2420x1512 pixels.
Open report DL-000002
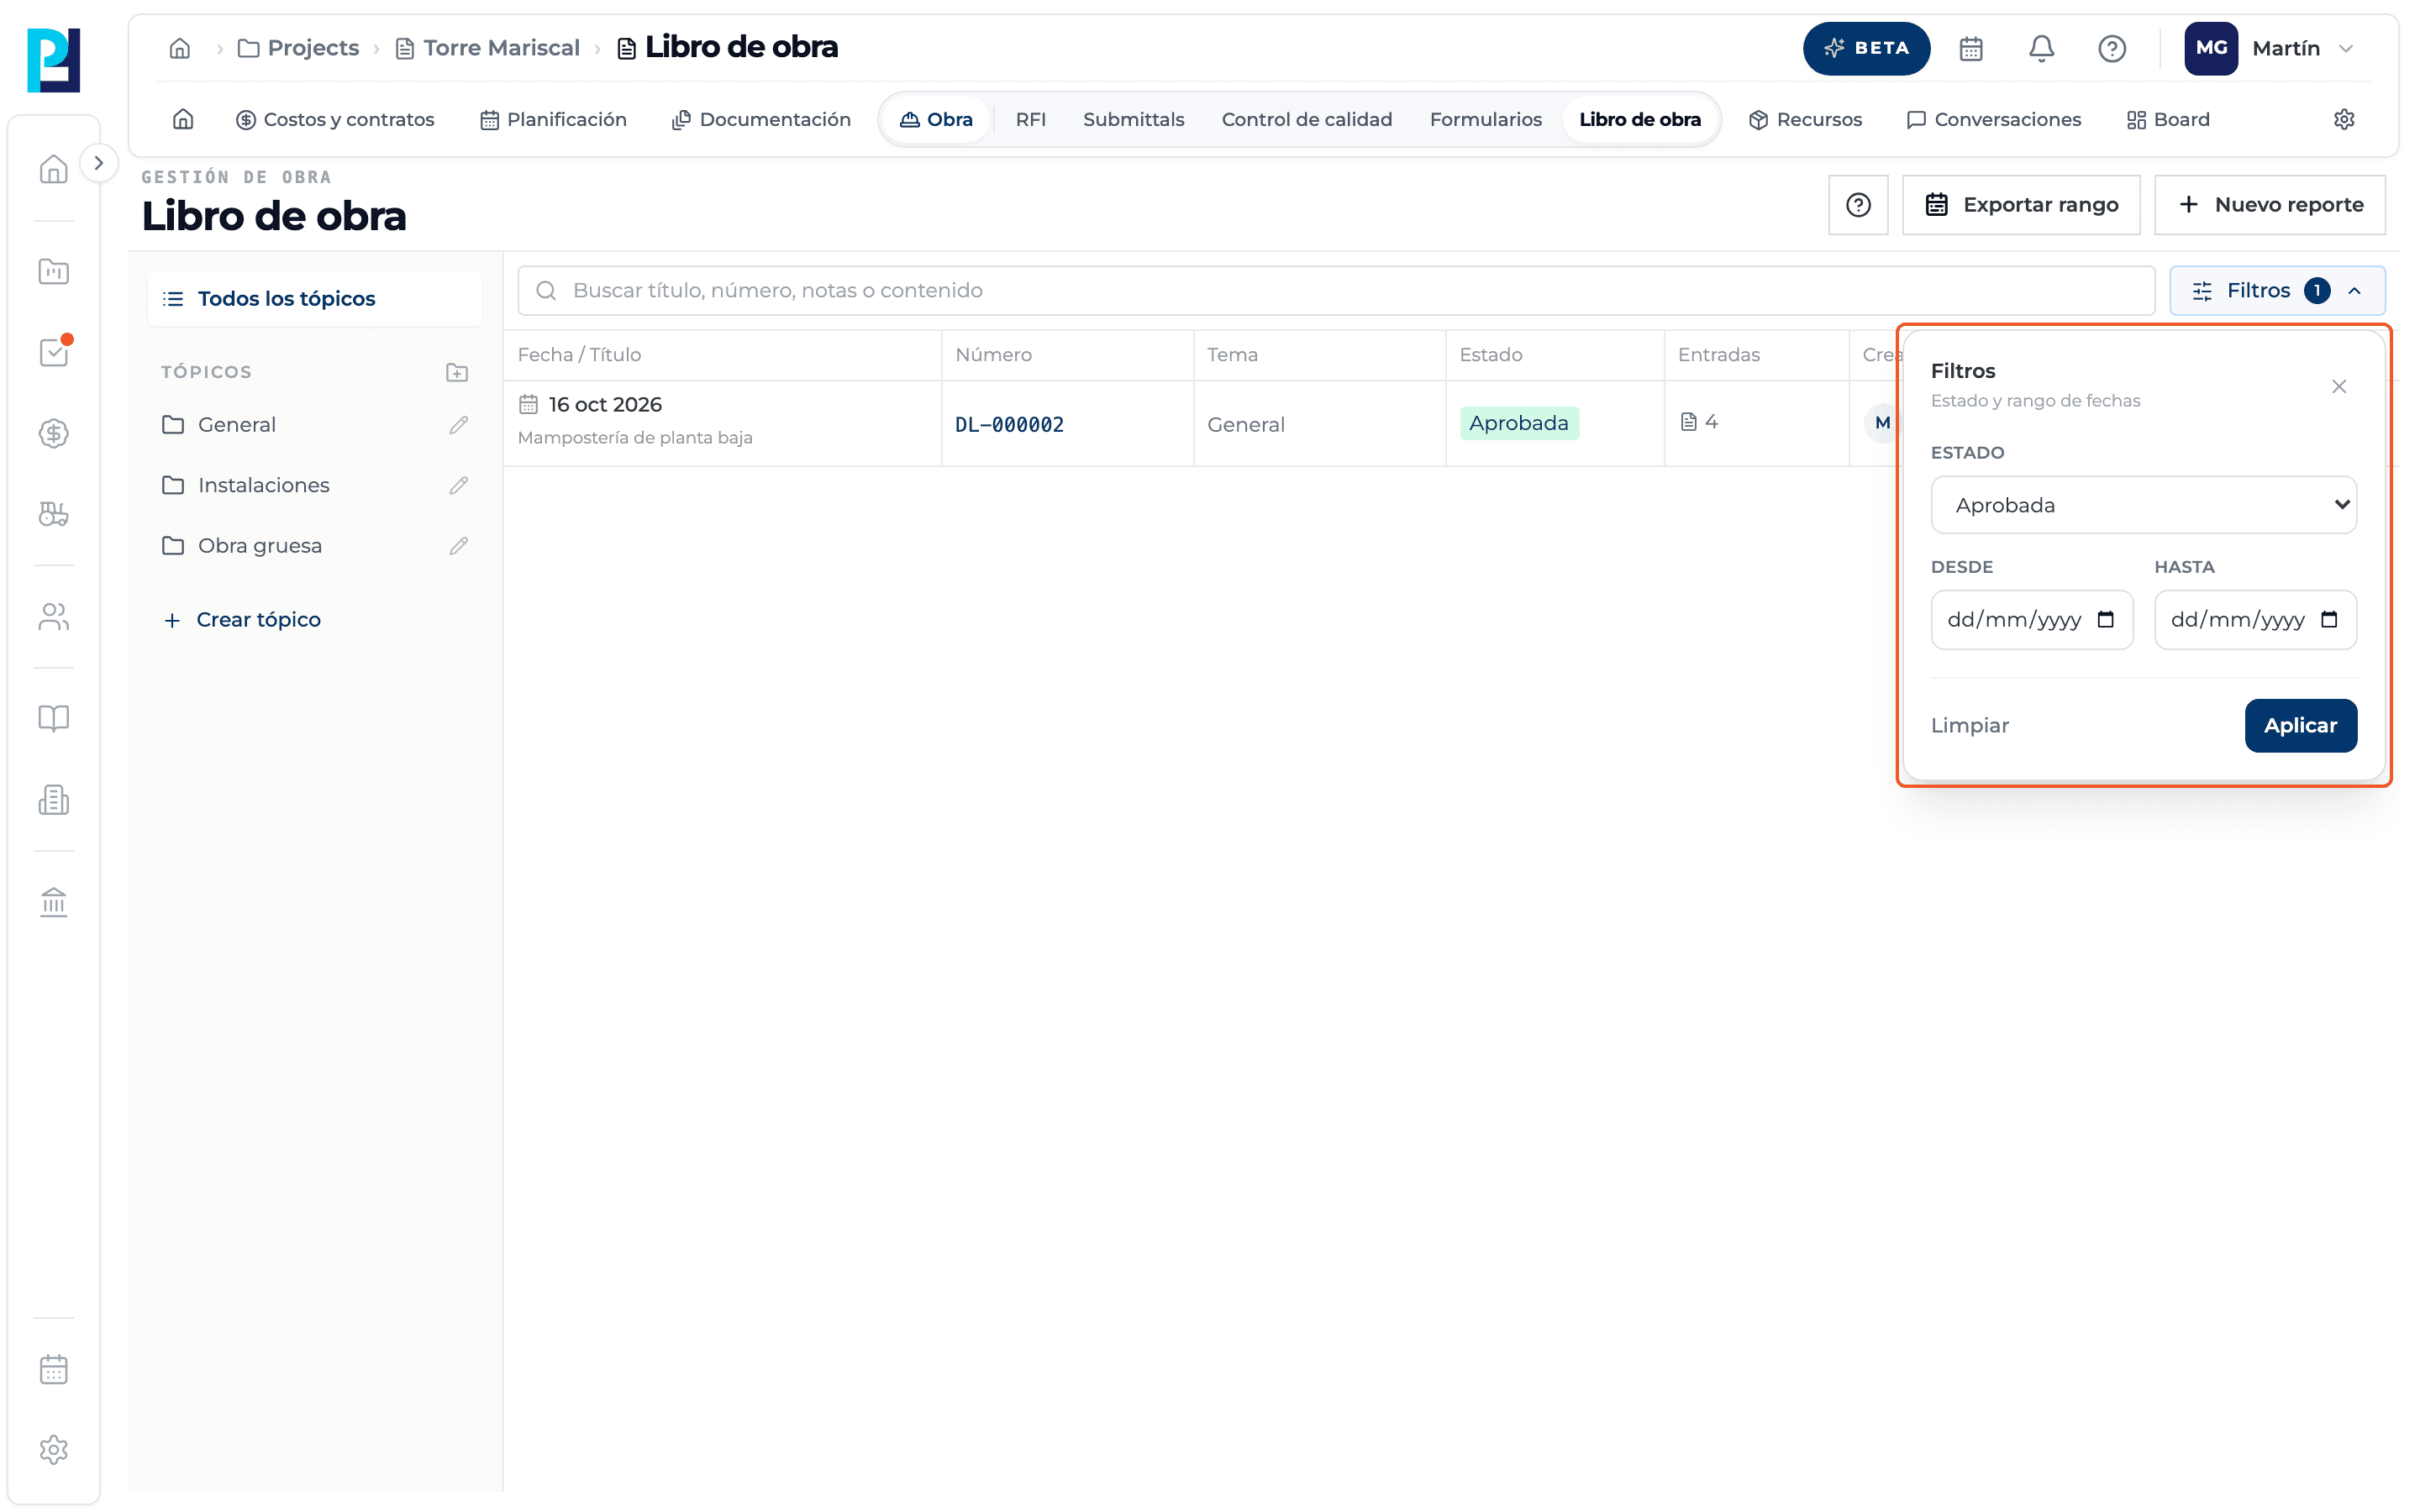(x=1009, y=425)
